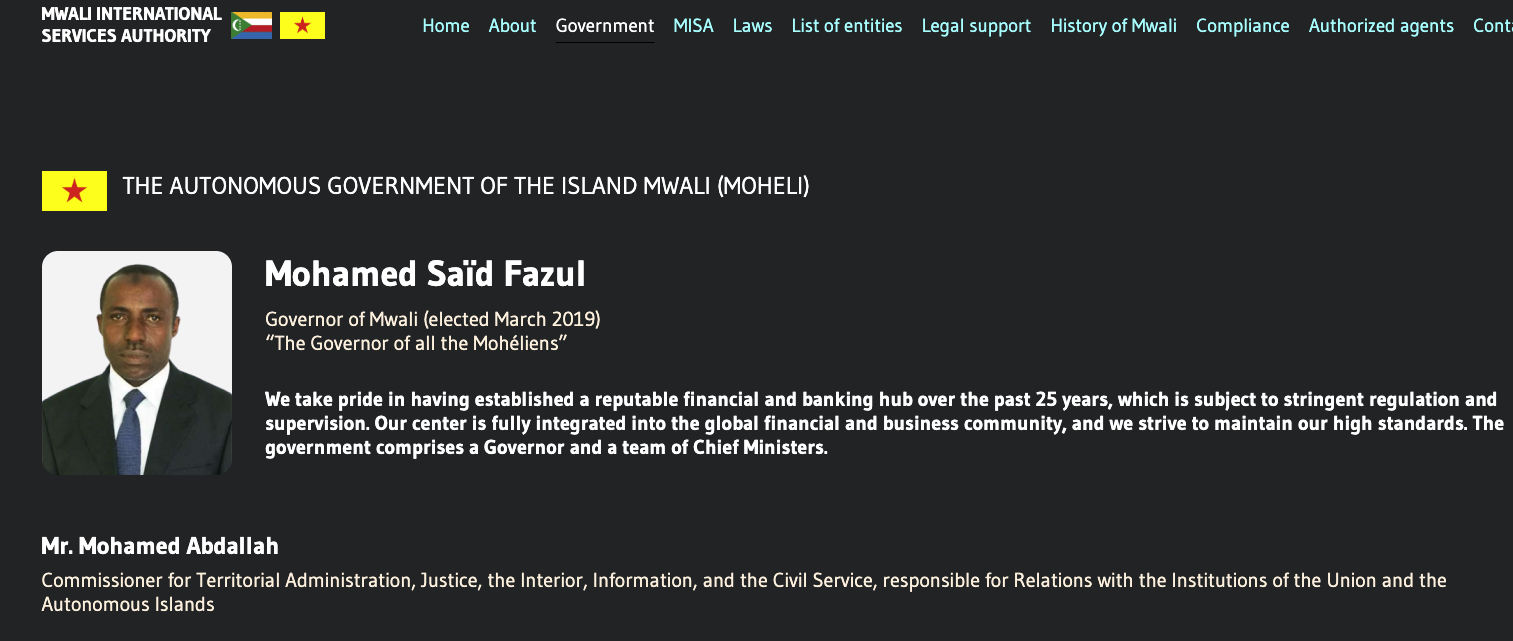
Task: Select the yellow Mwali flag beside the page heading
Action: (x=73, y=190)
